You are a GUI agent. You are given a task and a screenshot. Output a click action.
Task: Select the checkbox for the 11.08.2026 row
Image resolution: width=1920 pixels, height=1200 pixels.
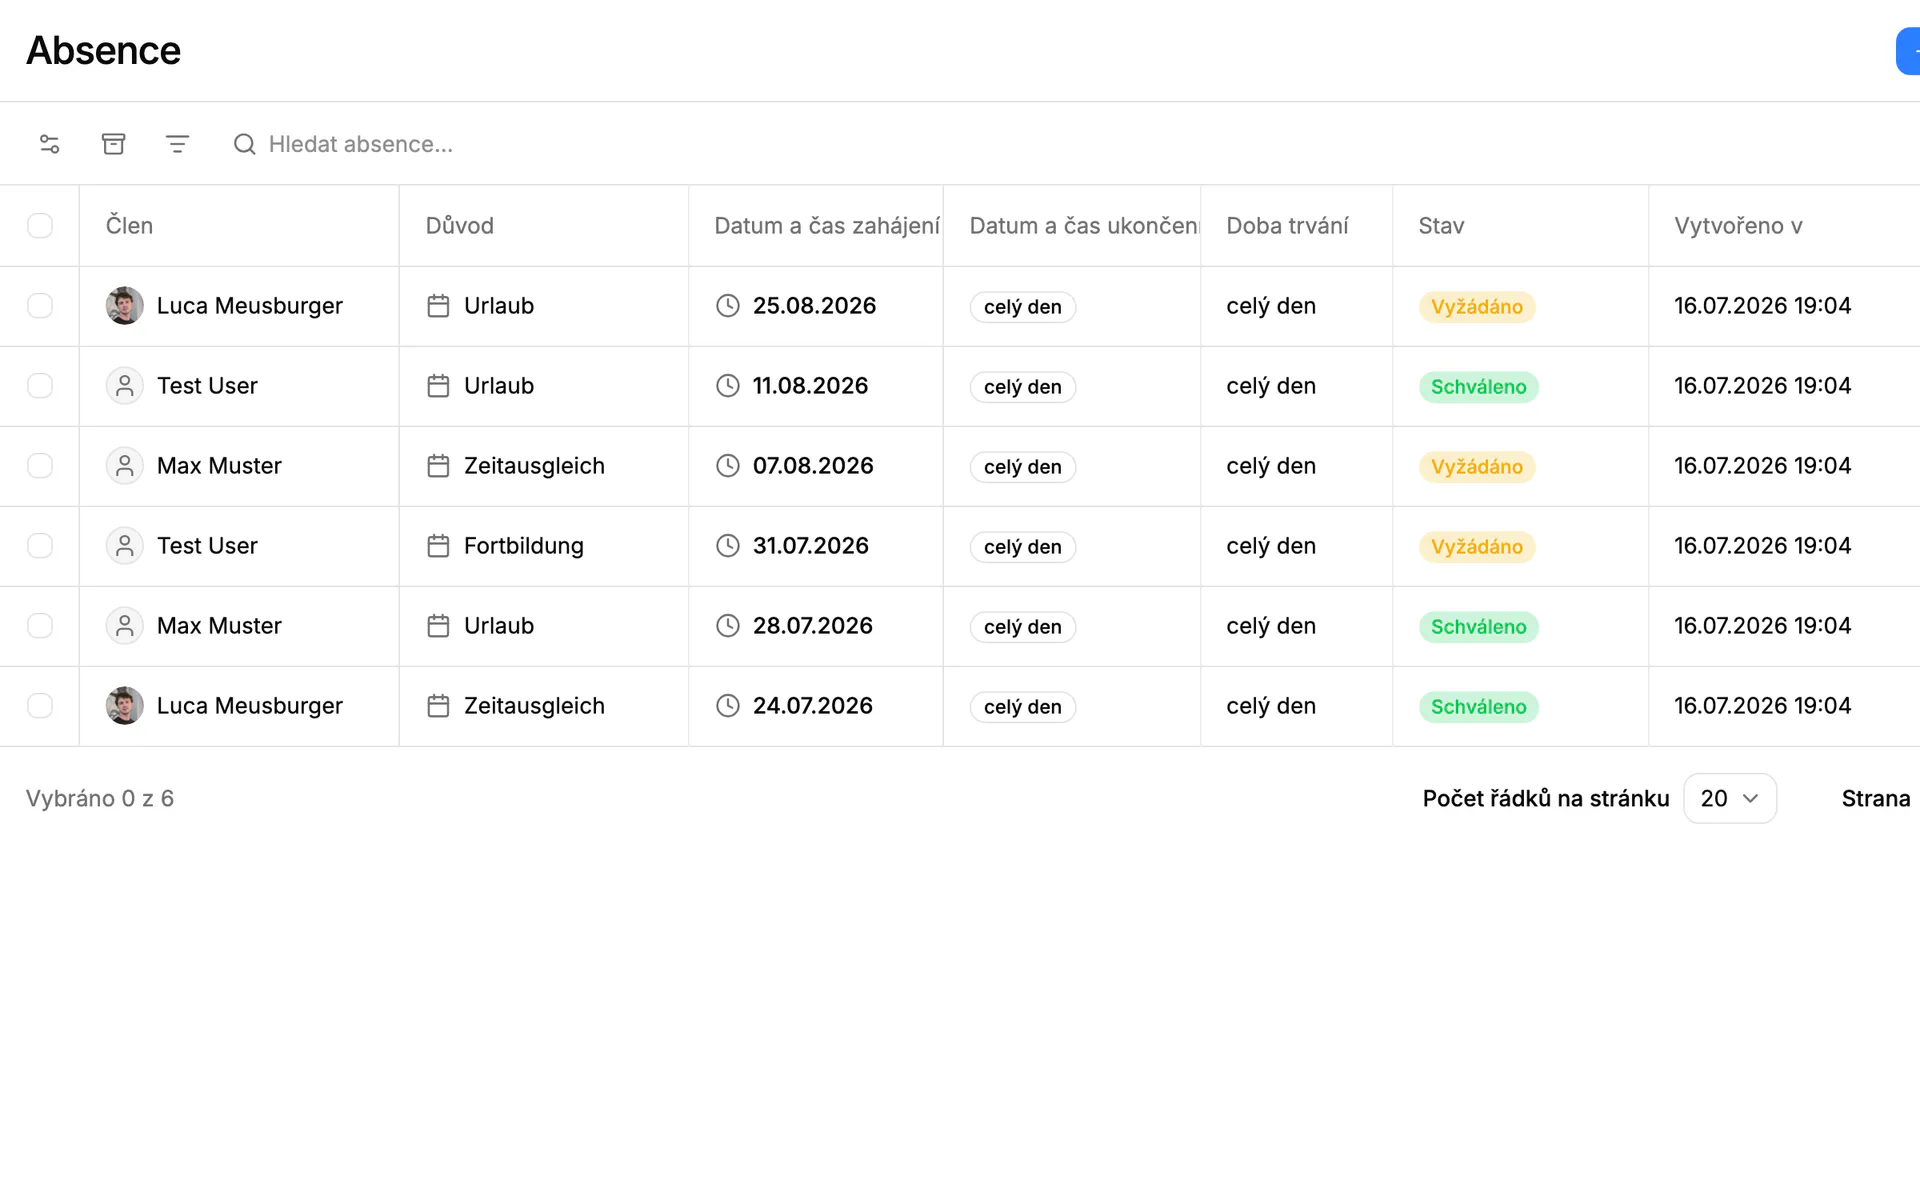[40, 386]
